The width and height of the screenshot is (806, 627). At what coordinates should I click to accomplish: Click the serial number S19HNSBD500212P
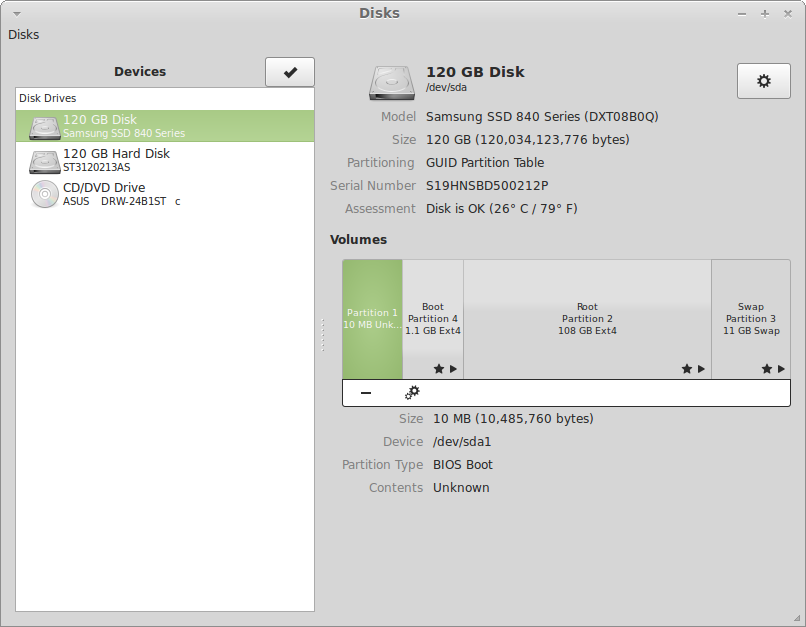[487, 186]
